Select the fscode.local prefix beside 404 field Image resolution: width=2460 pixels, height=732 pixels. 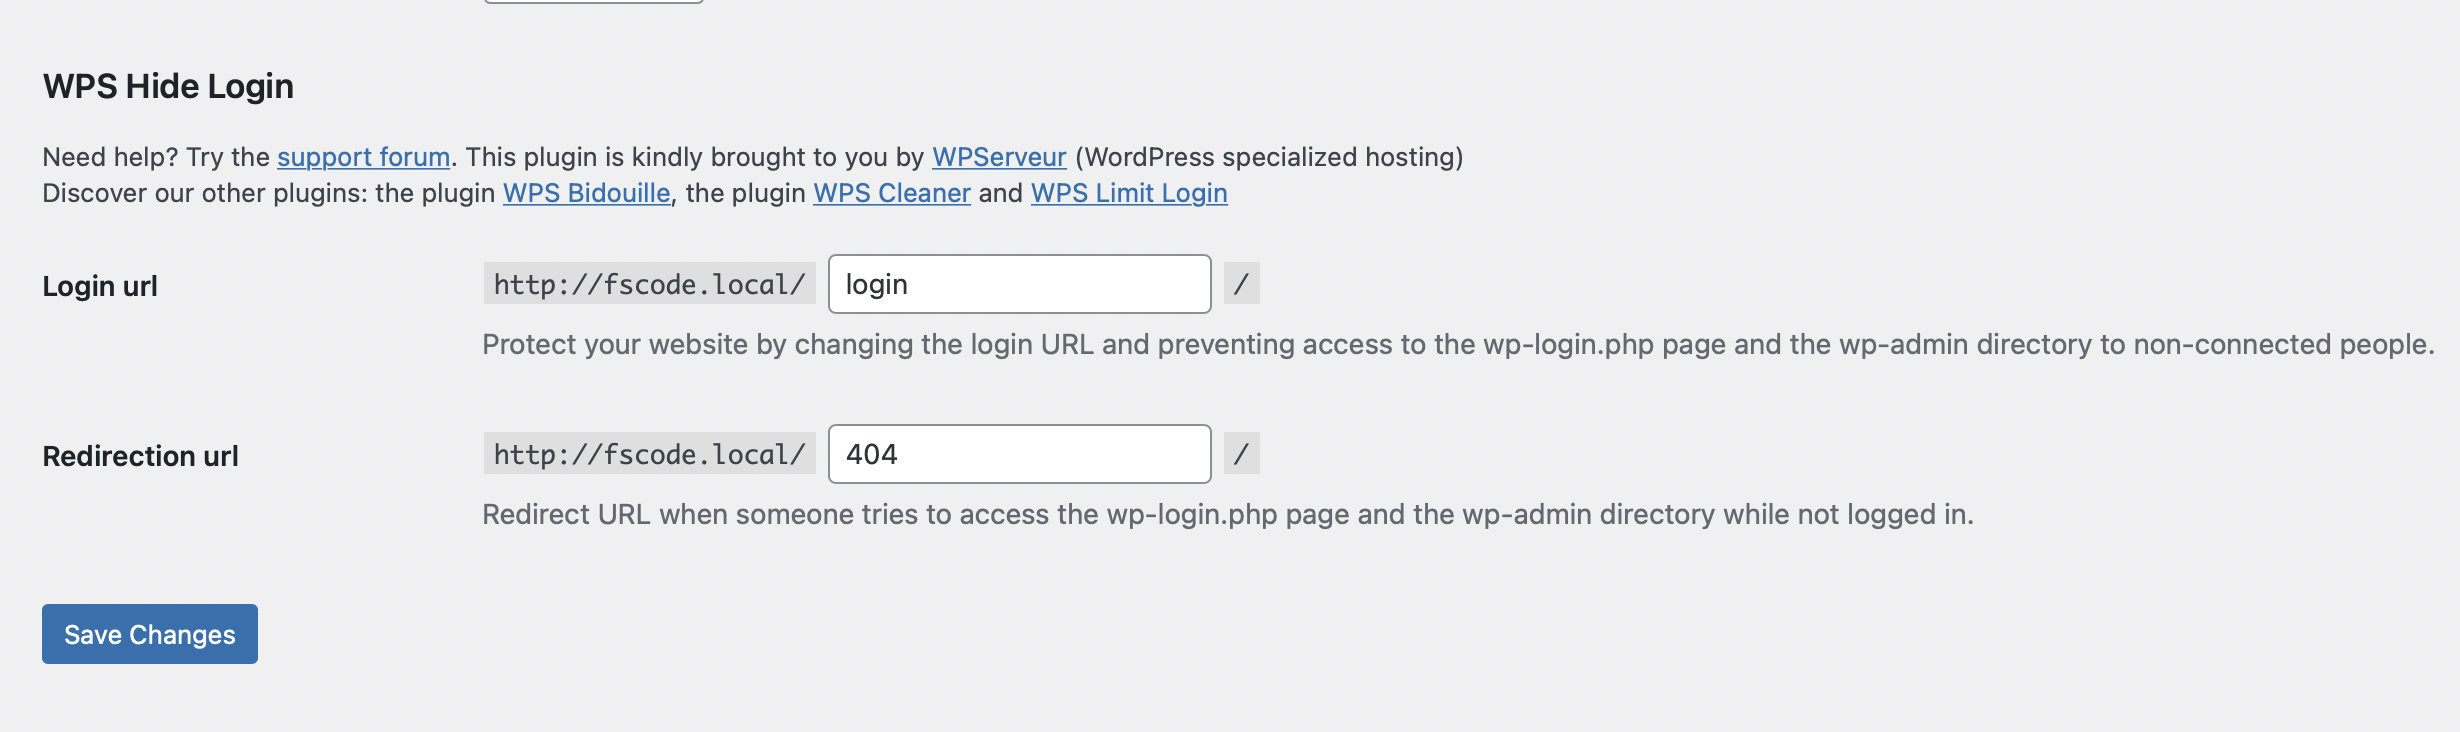(650, 454)
